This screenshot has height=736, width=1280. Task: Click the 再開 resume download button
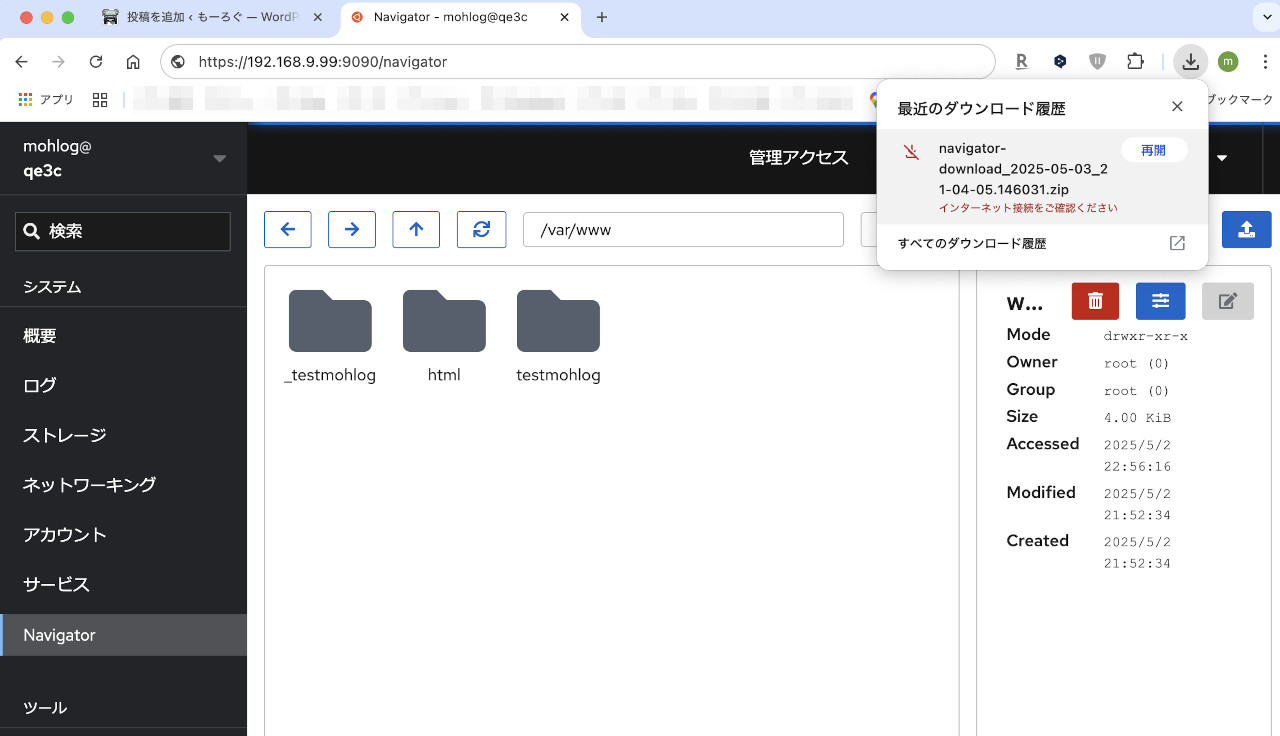1153,150
